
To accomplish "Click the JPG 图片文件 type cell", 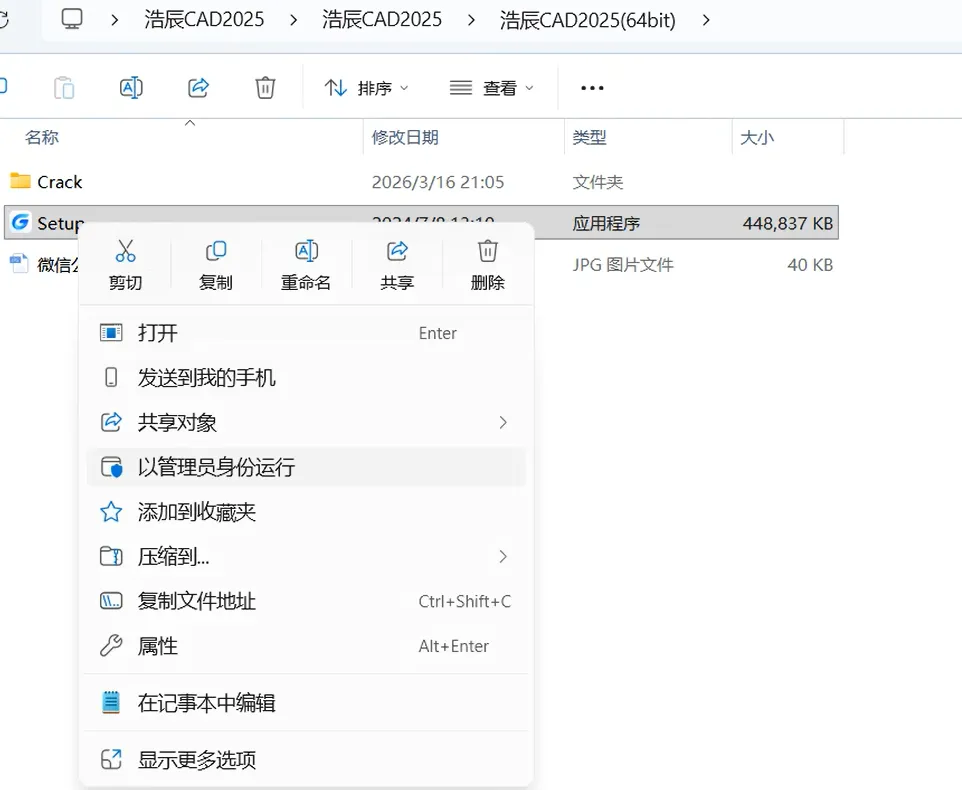I will (x=623, y=265).
